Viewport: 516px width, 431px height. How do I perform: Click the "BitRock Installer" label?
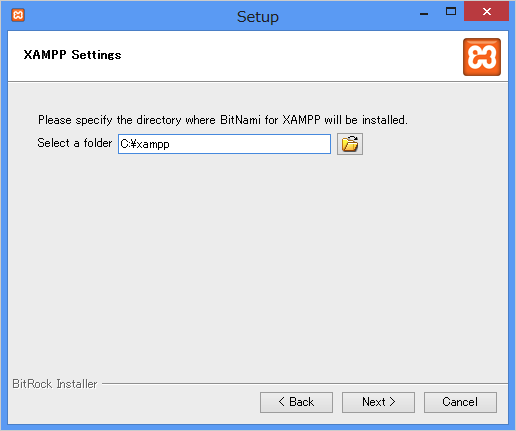pyautogui.click(x=55, y=384)
